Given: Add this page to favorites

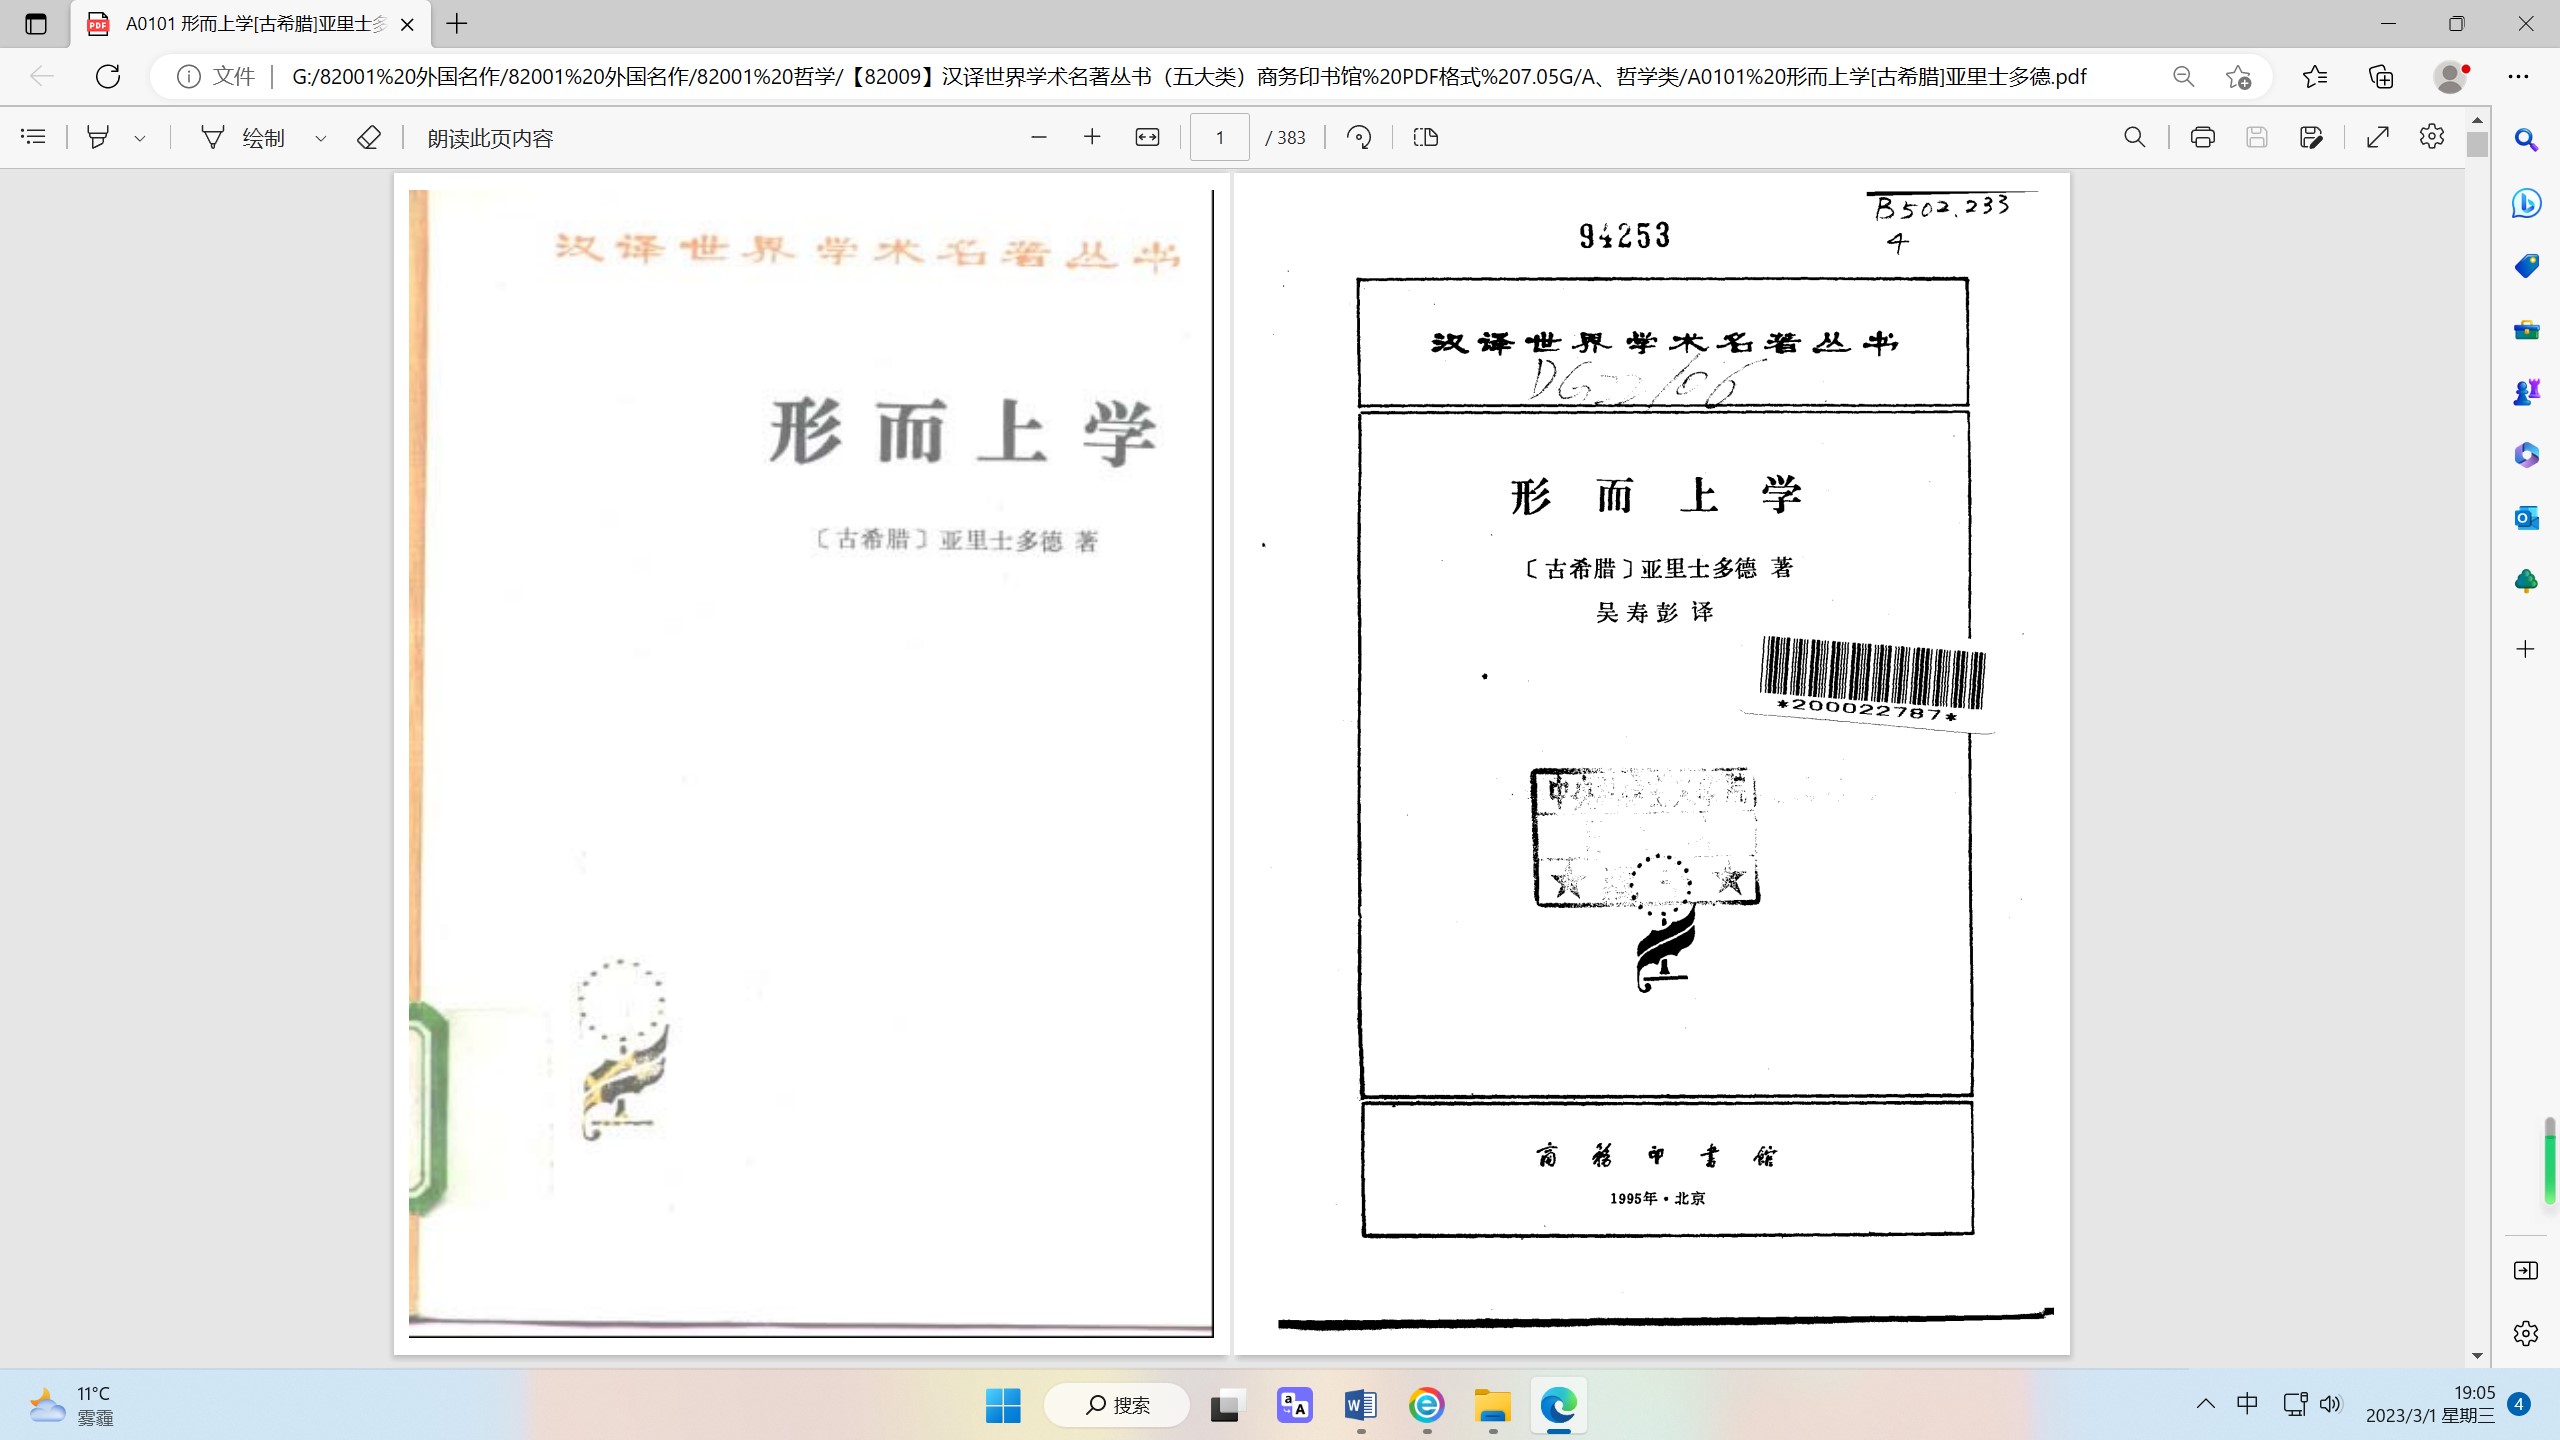Looking at the screenshot, I should tap(2239, 76).
